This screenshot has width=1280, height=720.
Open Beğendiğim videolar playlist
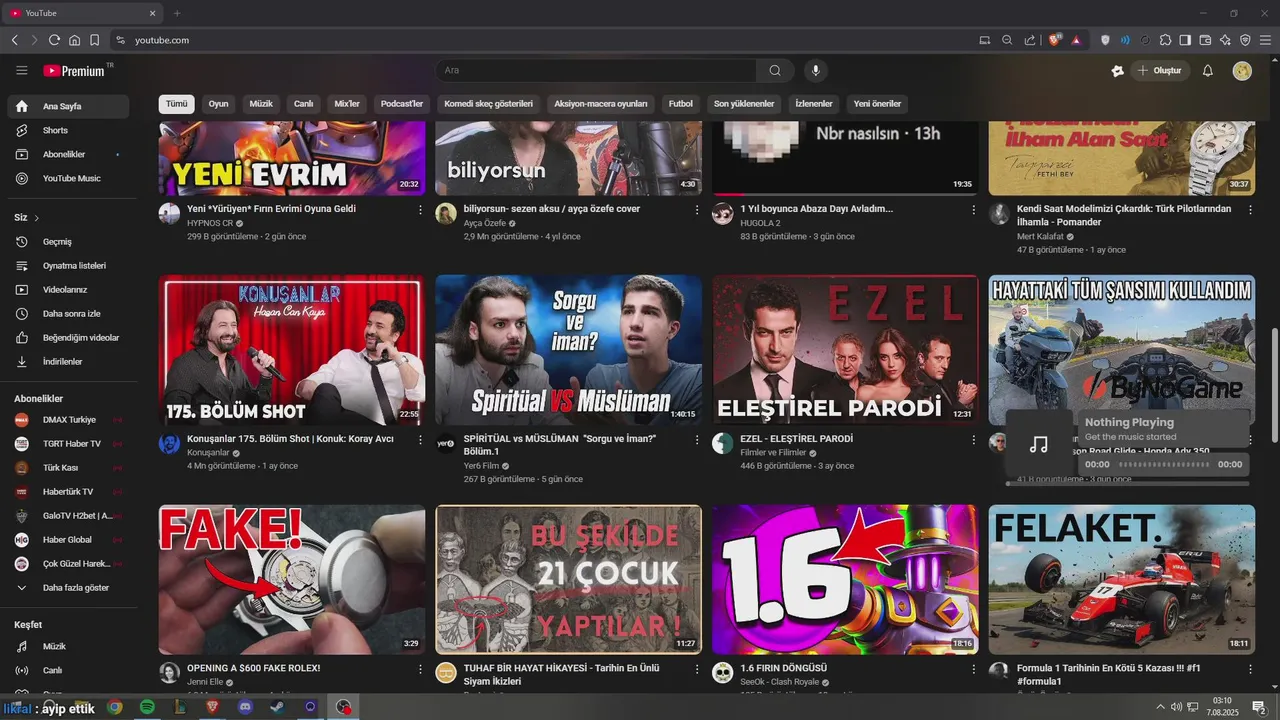(x=68, y=338)
